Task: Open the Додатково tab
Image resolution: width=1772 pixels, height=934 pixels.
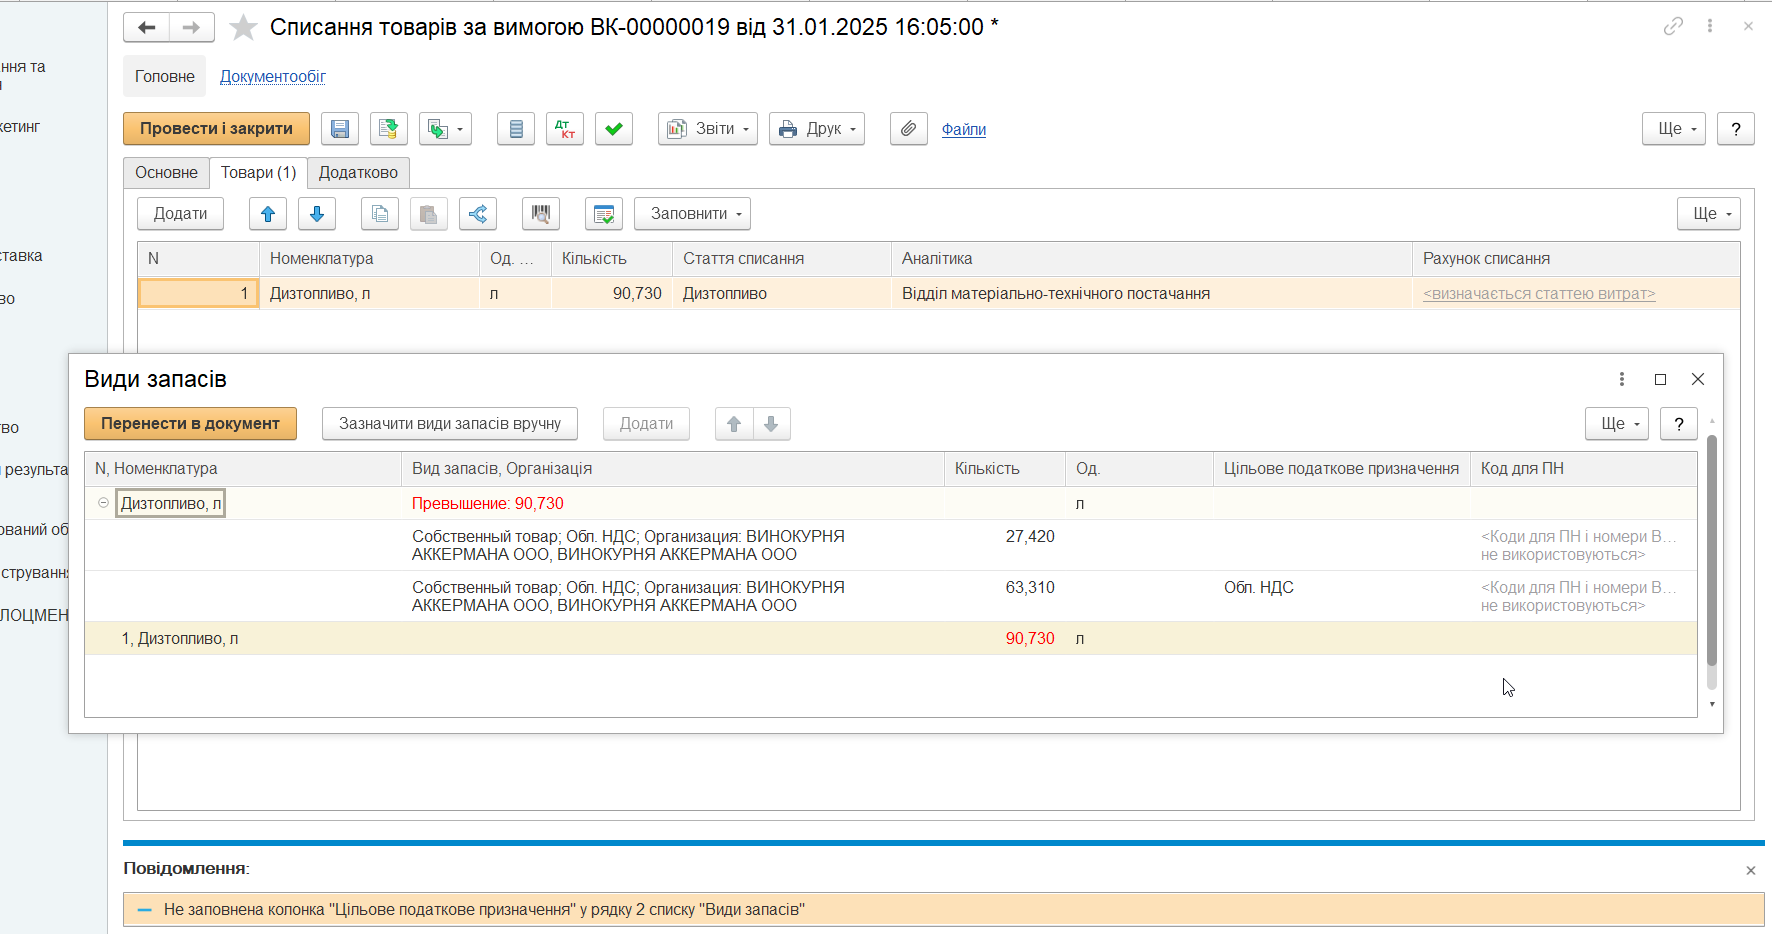Action: pyautogui.click(x=358, y=173)
